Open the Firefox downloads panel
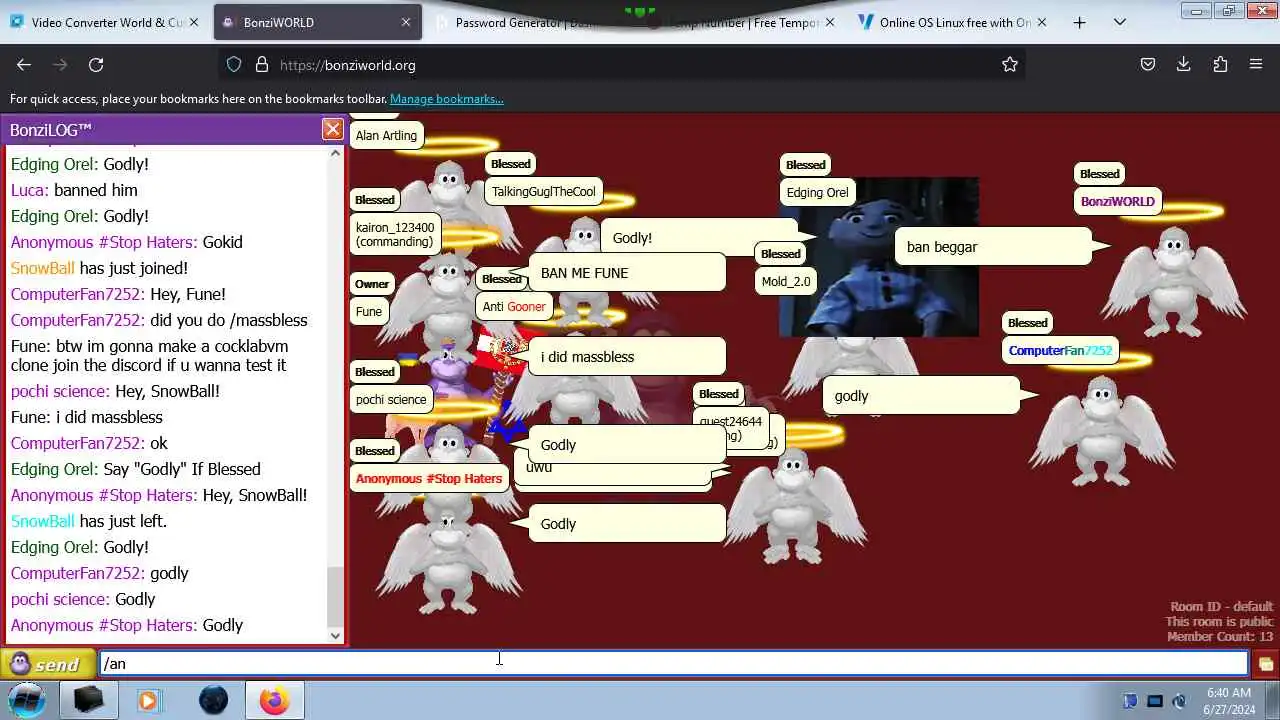 coord(1184,65)
